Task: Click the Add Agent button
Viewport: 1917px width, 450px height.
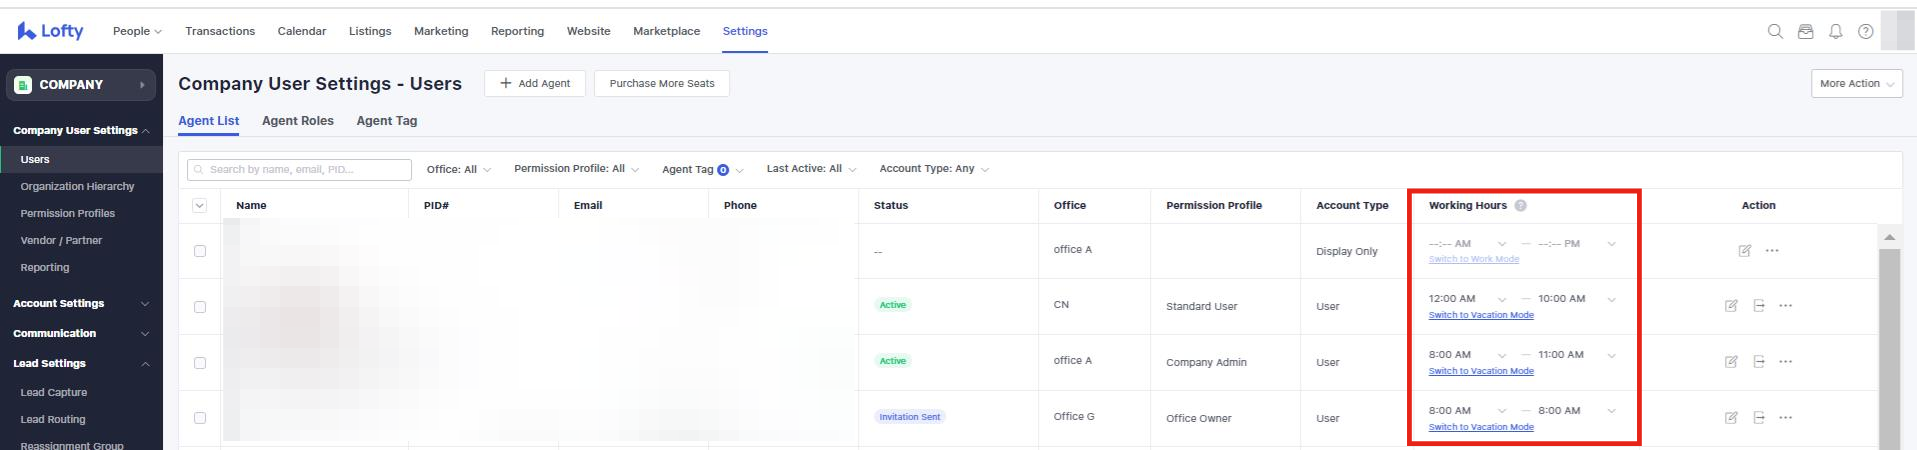Action: click(535, 84)
